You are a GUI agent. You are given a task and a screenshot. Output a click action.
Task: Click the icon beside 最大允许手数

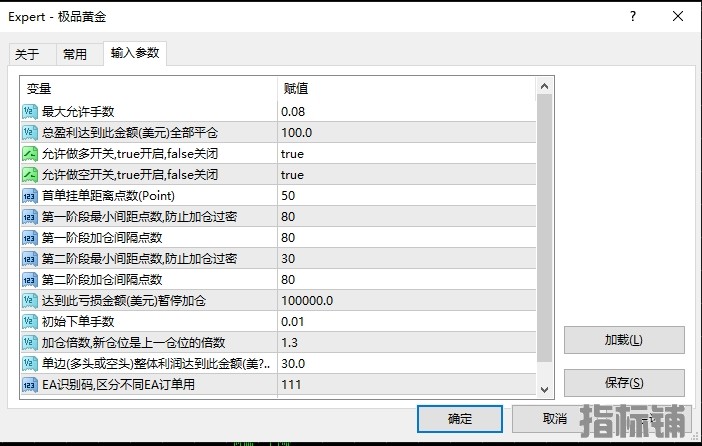(29, 111)
